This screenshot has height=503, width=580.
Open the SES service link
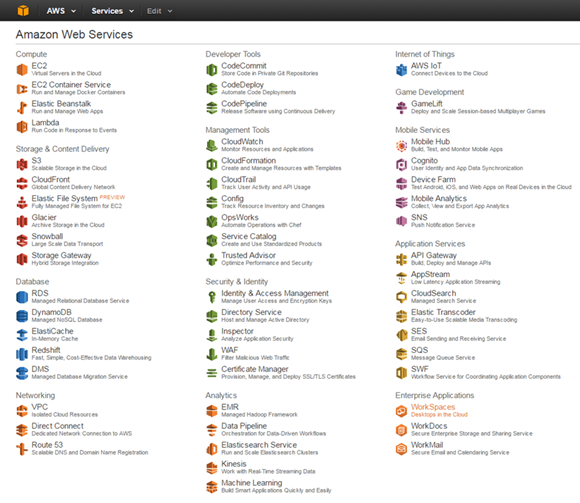[x=419, y=331]
